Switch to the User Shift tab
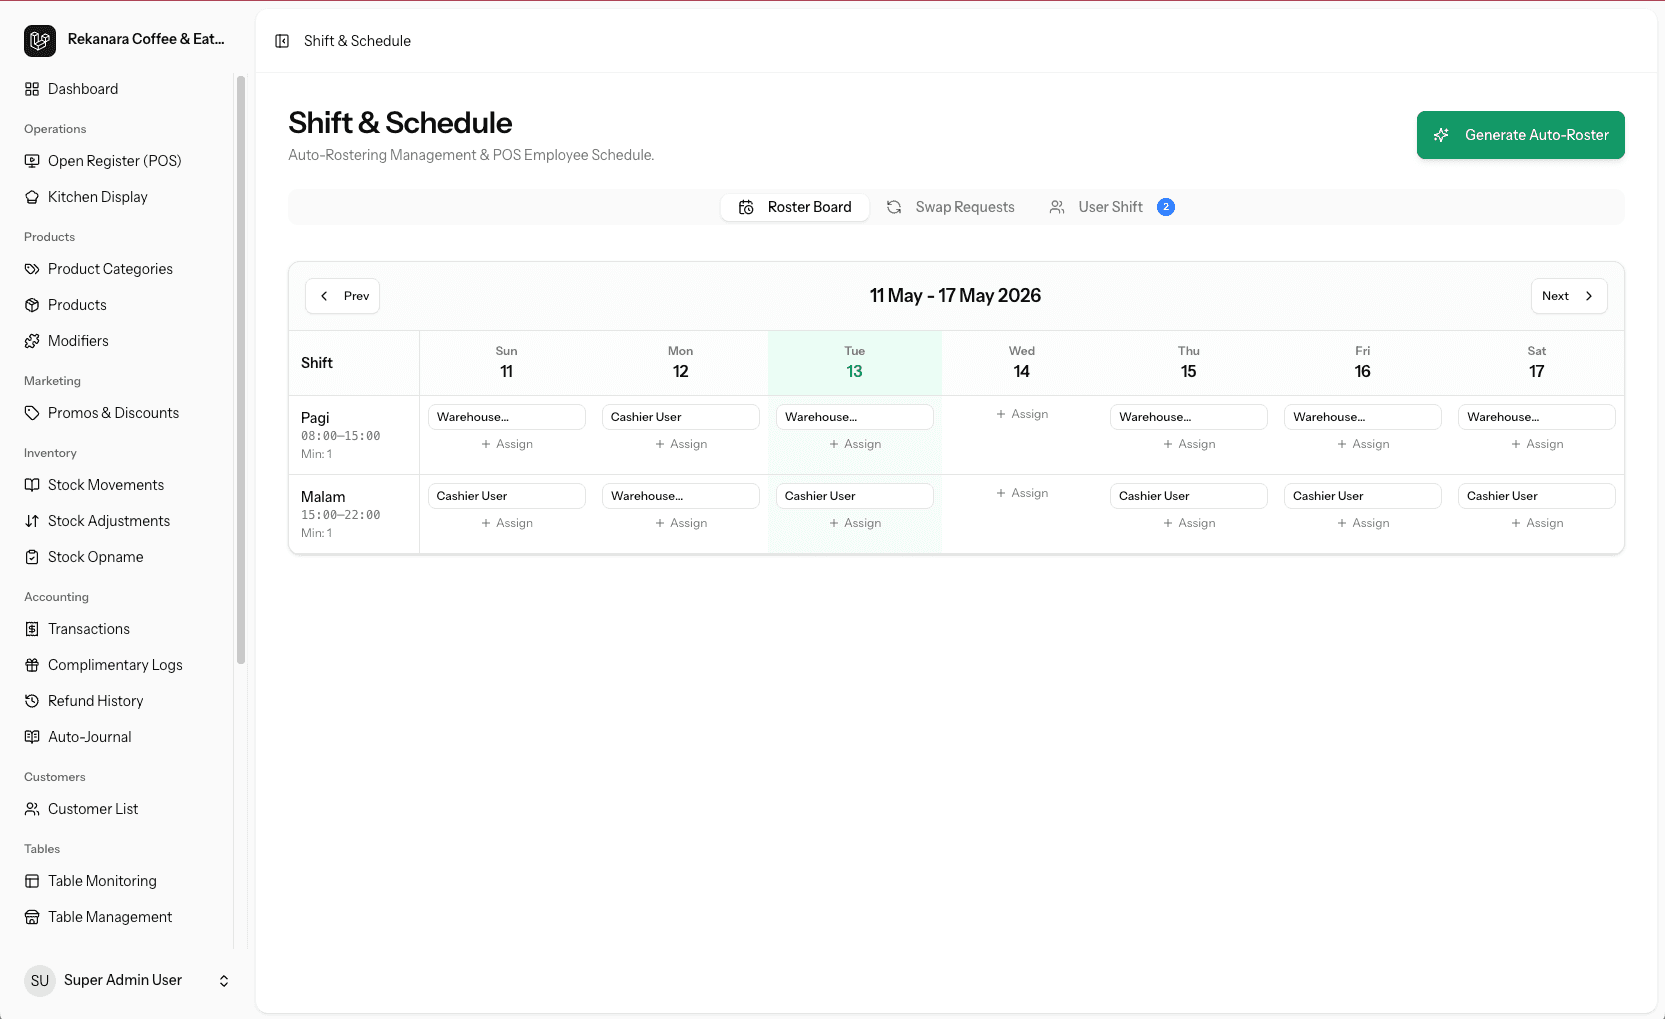Screen dimensions: 1665x1019 (1111, 207)
